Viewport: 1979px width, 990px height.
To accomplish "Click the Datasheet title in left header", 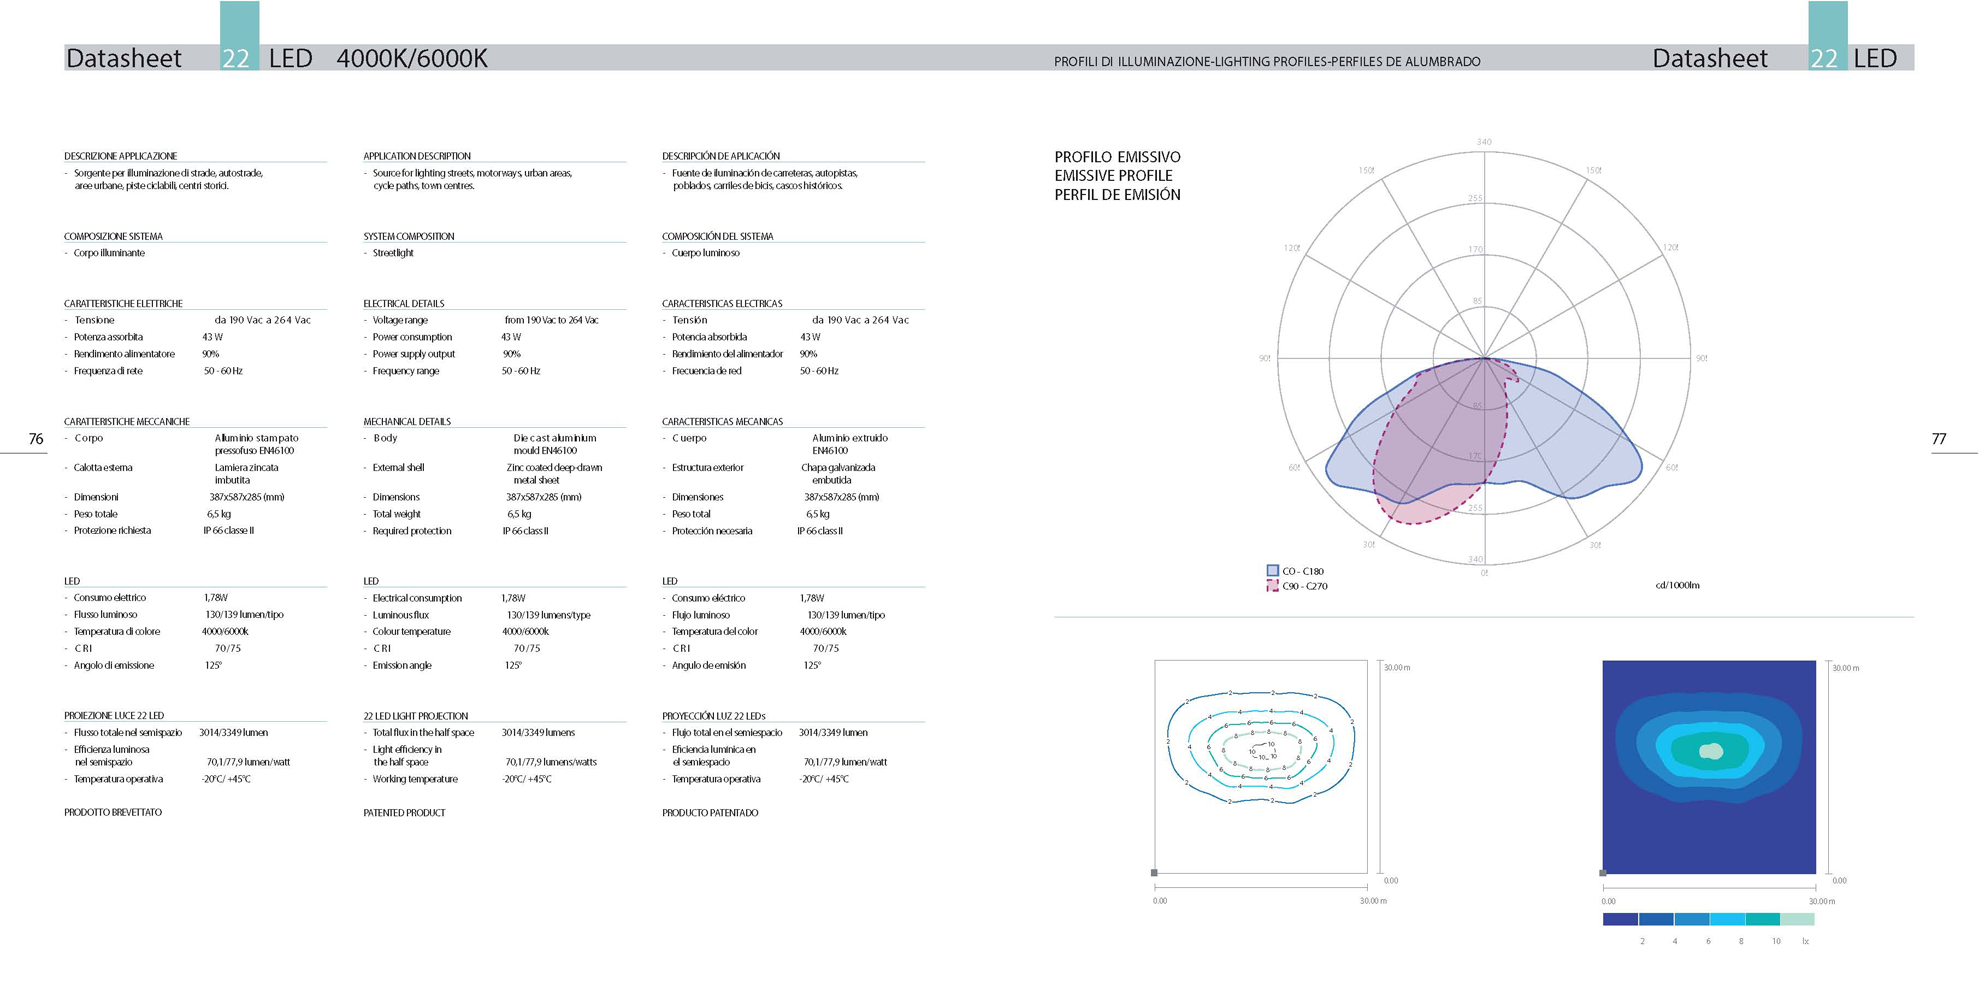I will click(x=124, y=58).
